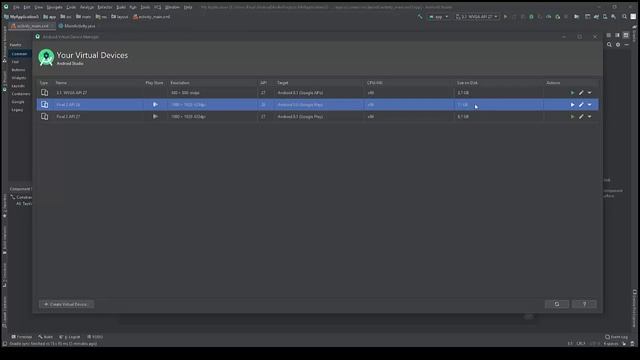
Task: Open the 3.3 WVGA API 27 device selector dropdown
Action: pyautogui.click(x=476, y=17)
